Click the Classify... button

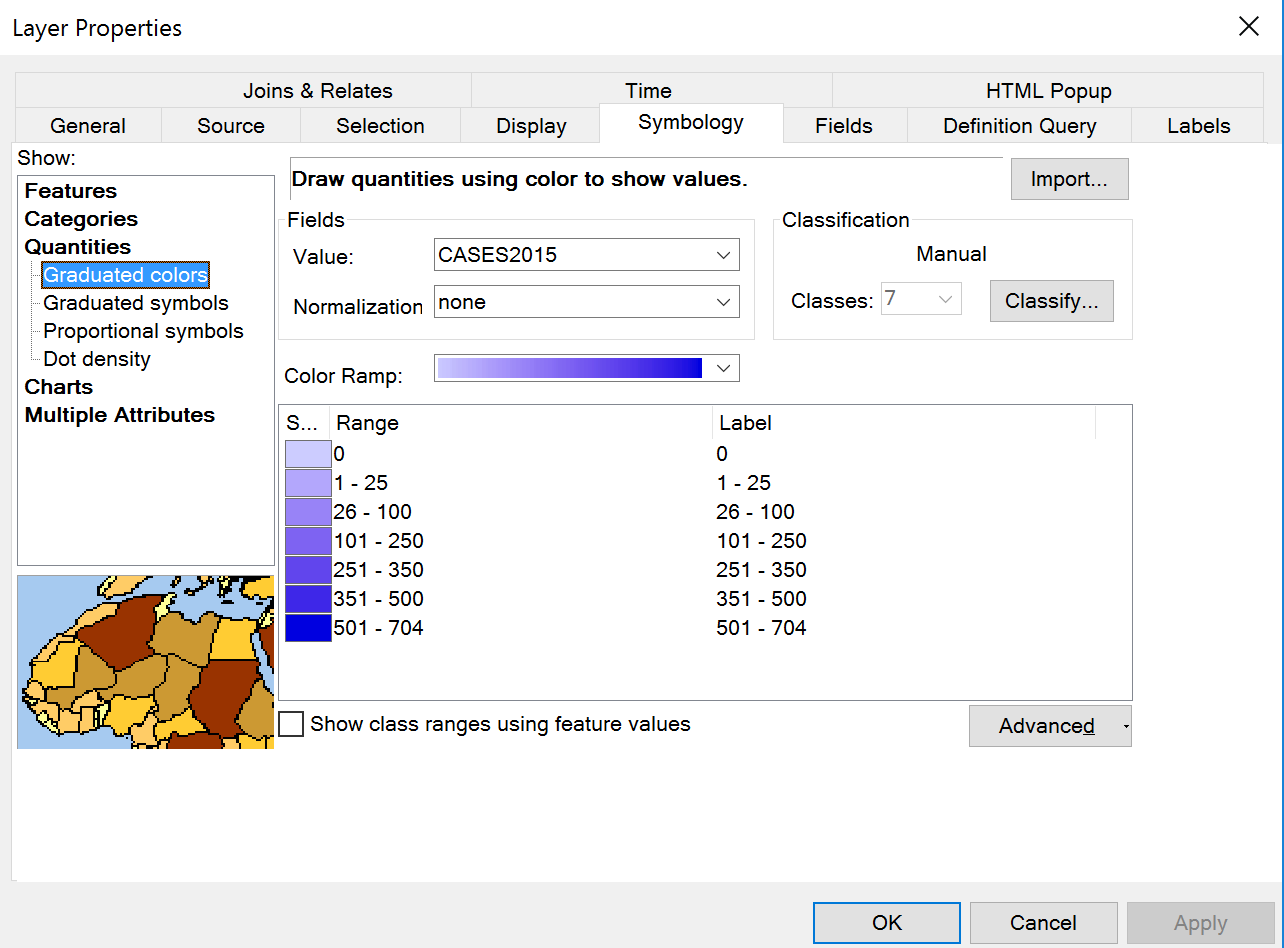pos(1051,301)
